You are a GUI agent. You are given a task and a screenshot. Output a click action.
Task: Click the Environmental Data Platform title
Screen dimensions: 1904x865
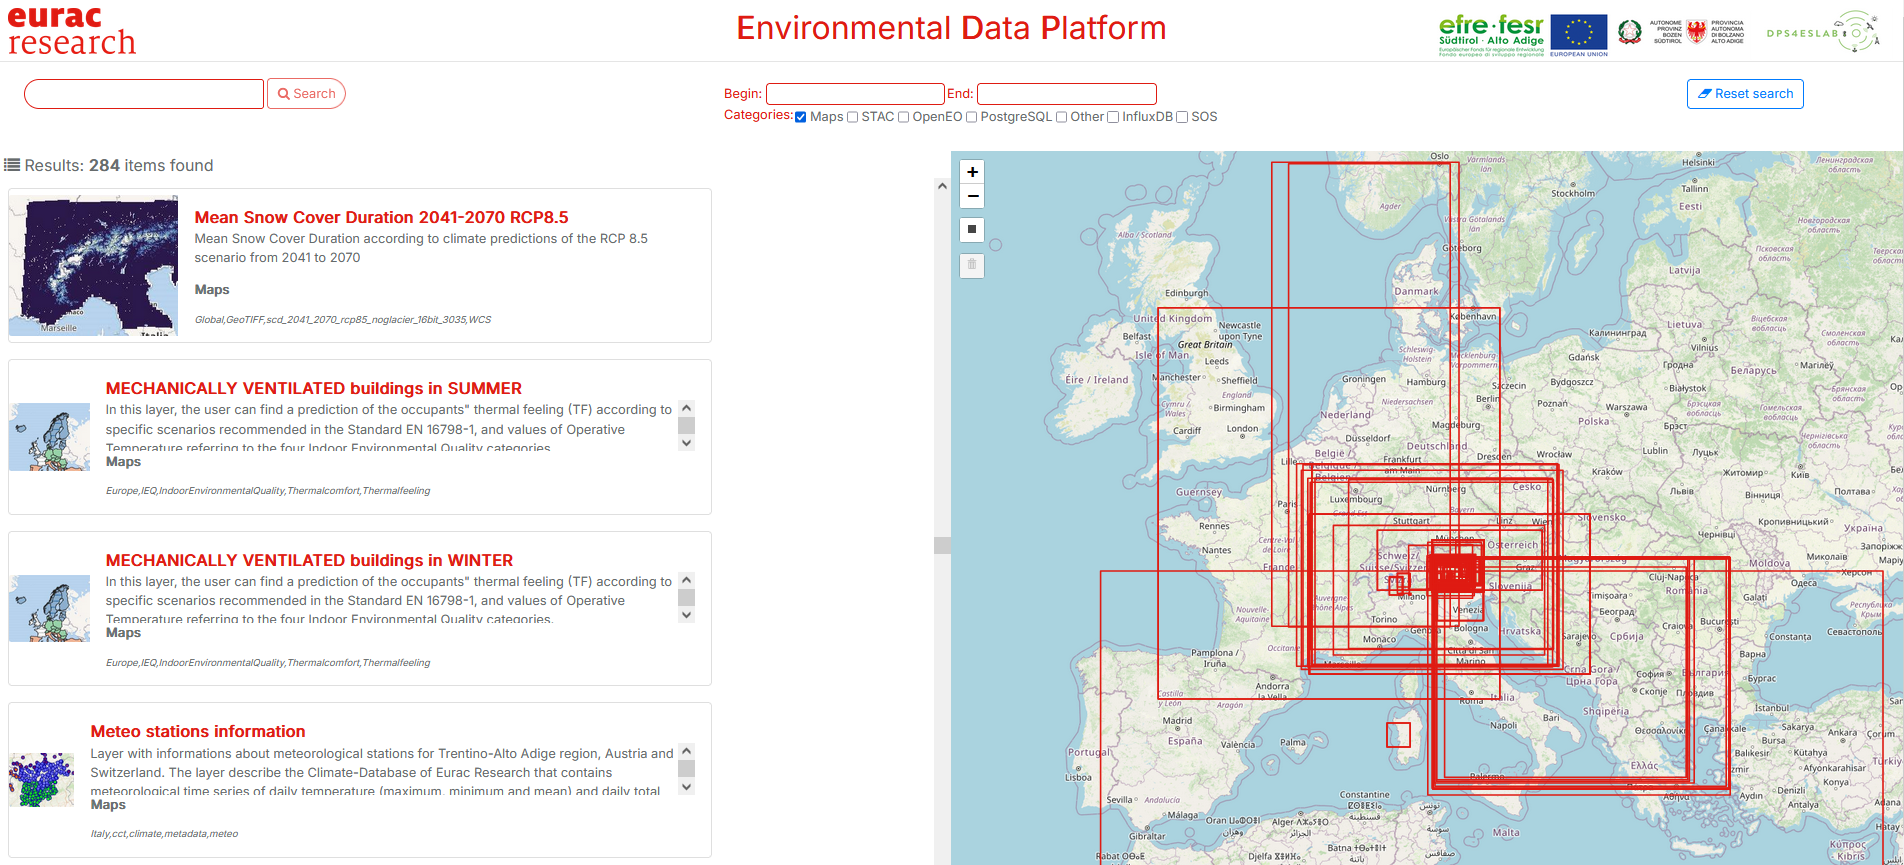951,28
